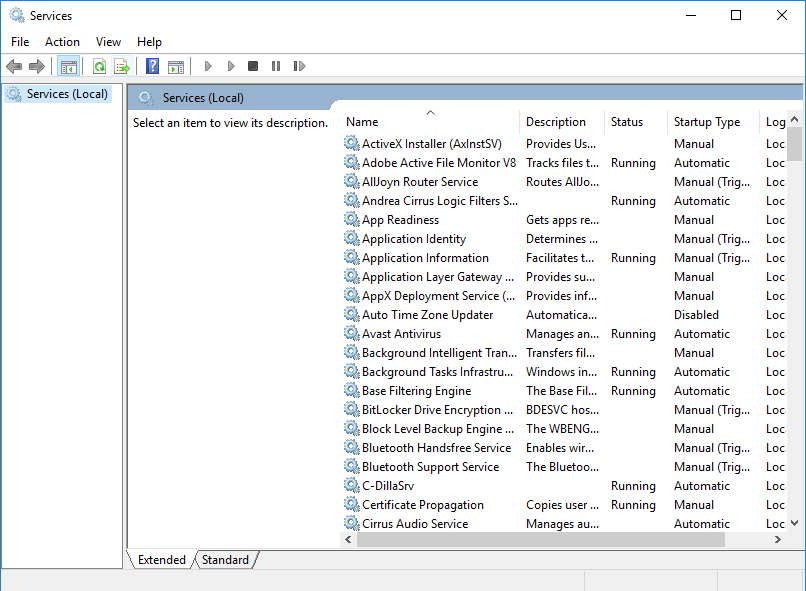Select Background Tasks Infrastructure service
The height and width of the screenshot is (591, 806).
(564, 372)
